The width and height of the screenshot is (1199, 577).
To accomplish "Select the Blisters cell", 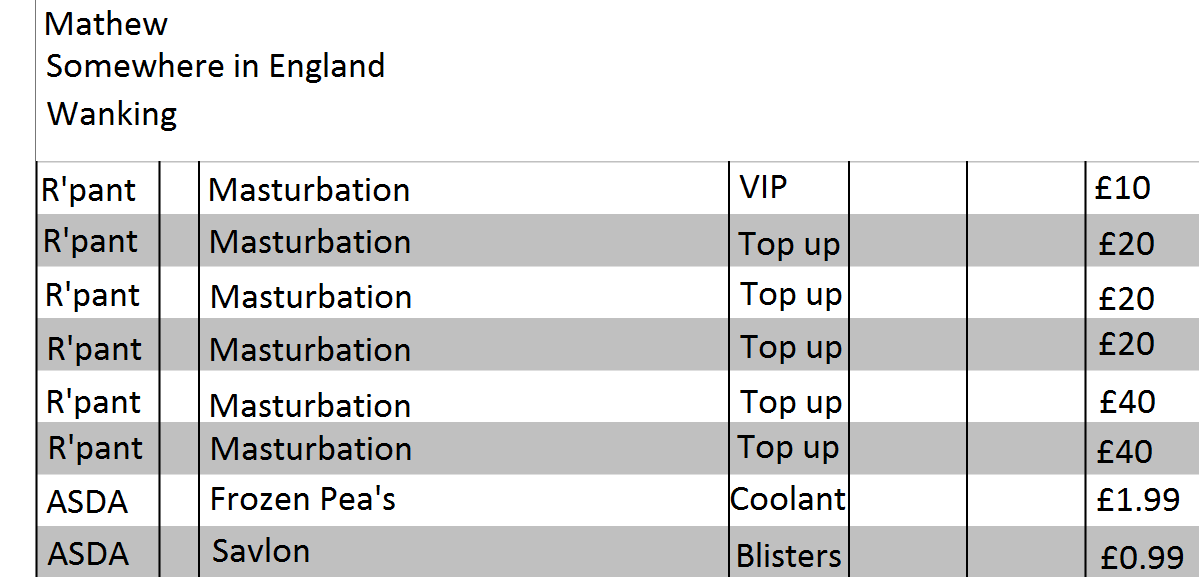I will [x=789, y=552].
